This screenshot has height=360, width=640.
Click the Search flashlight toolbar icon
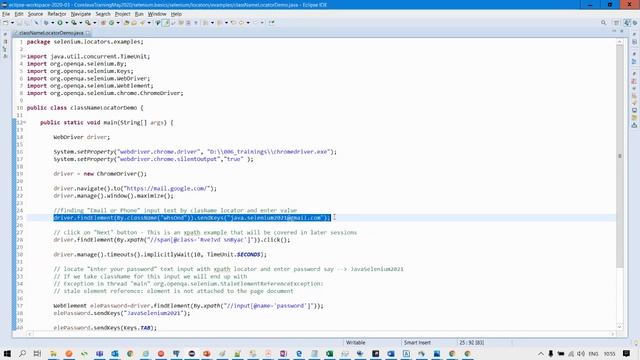tap(142, 22)
